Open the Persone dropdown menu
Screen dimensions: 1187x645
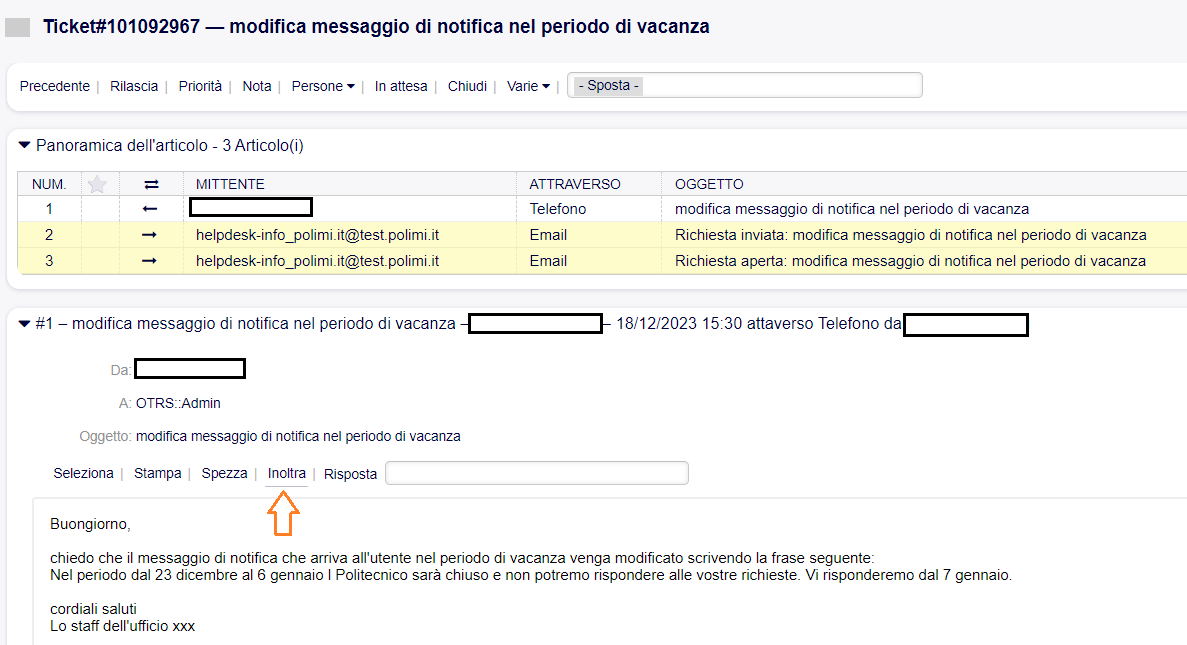tap(322, 87)
